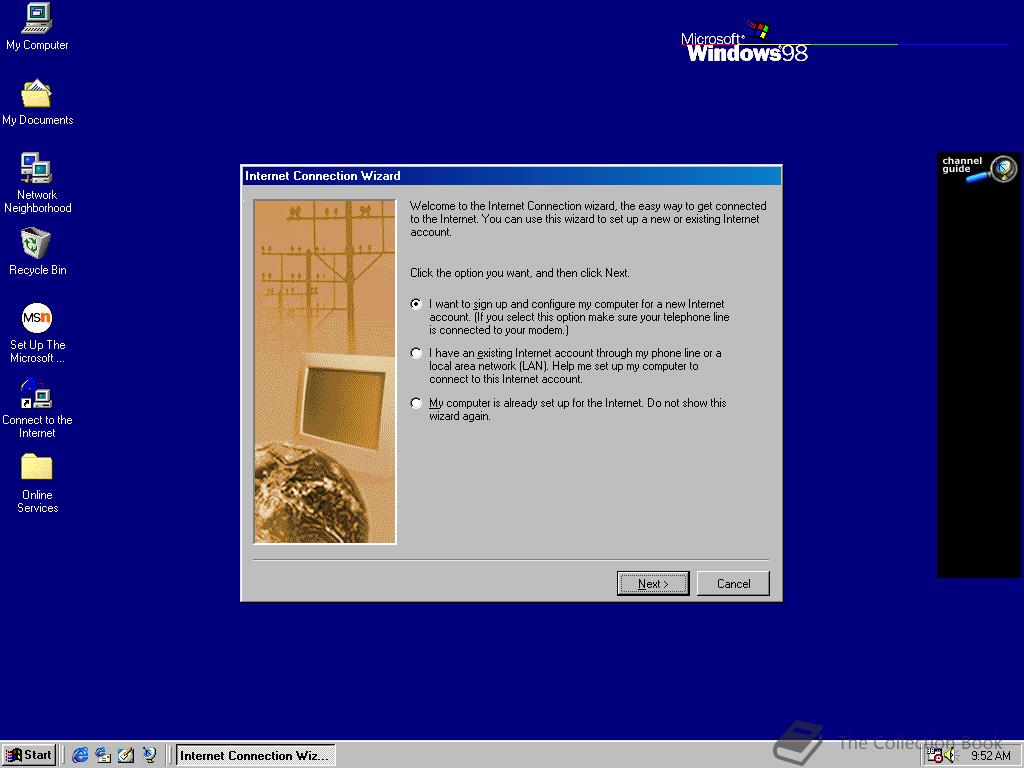
Task: Select the MSN setup desktop icon
Action: coord(37,333)
